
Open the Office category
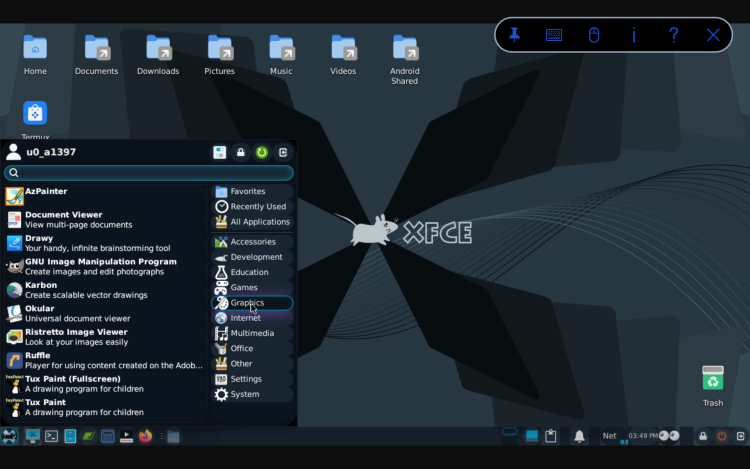[x=252, y=349]
